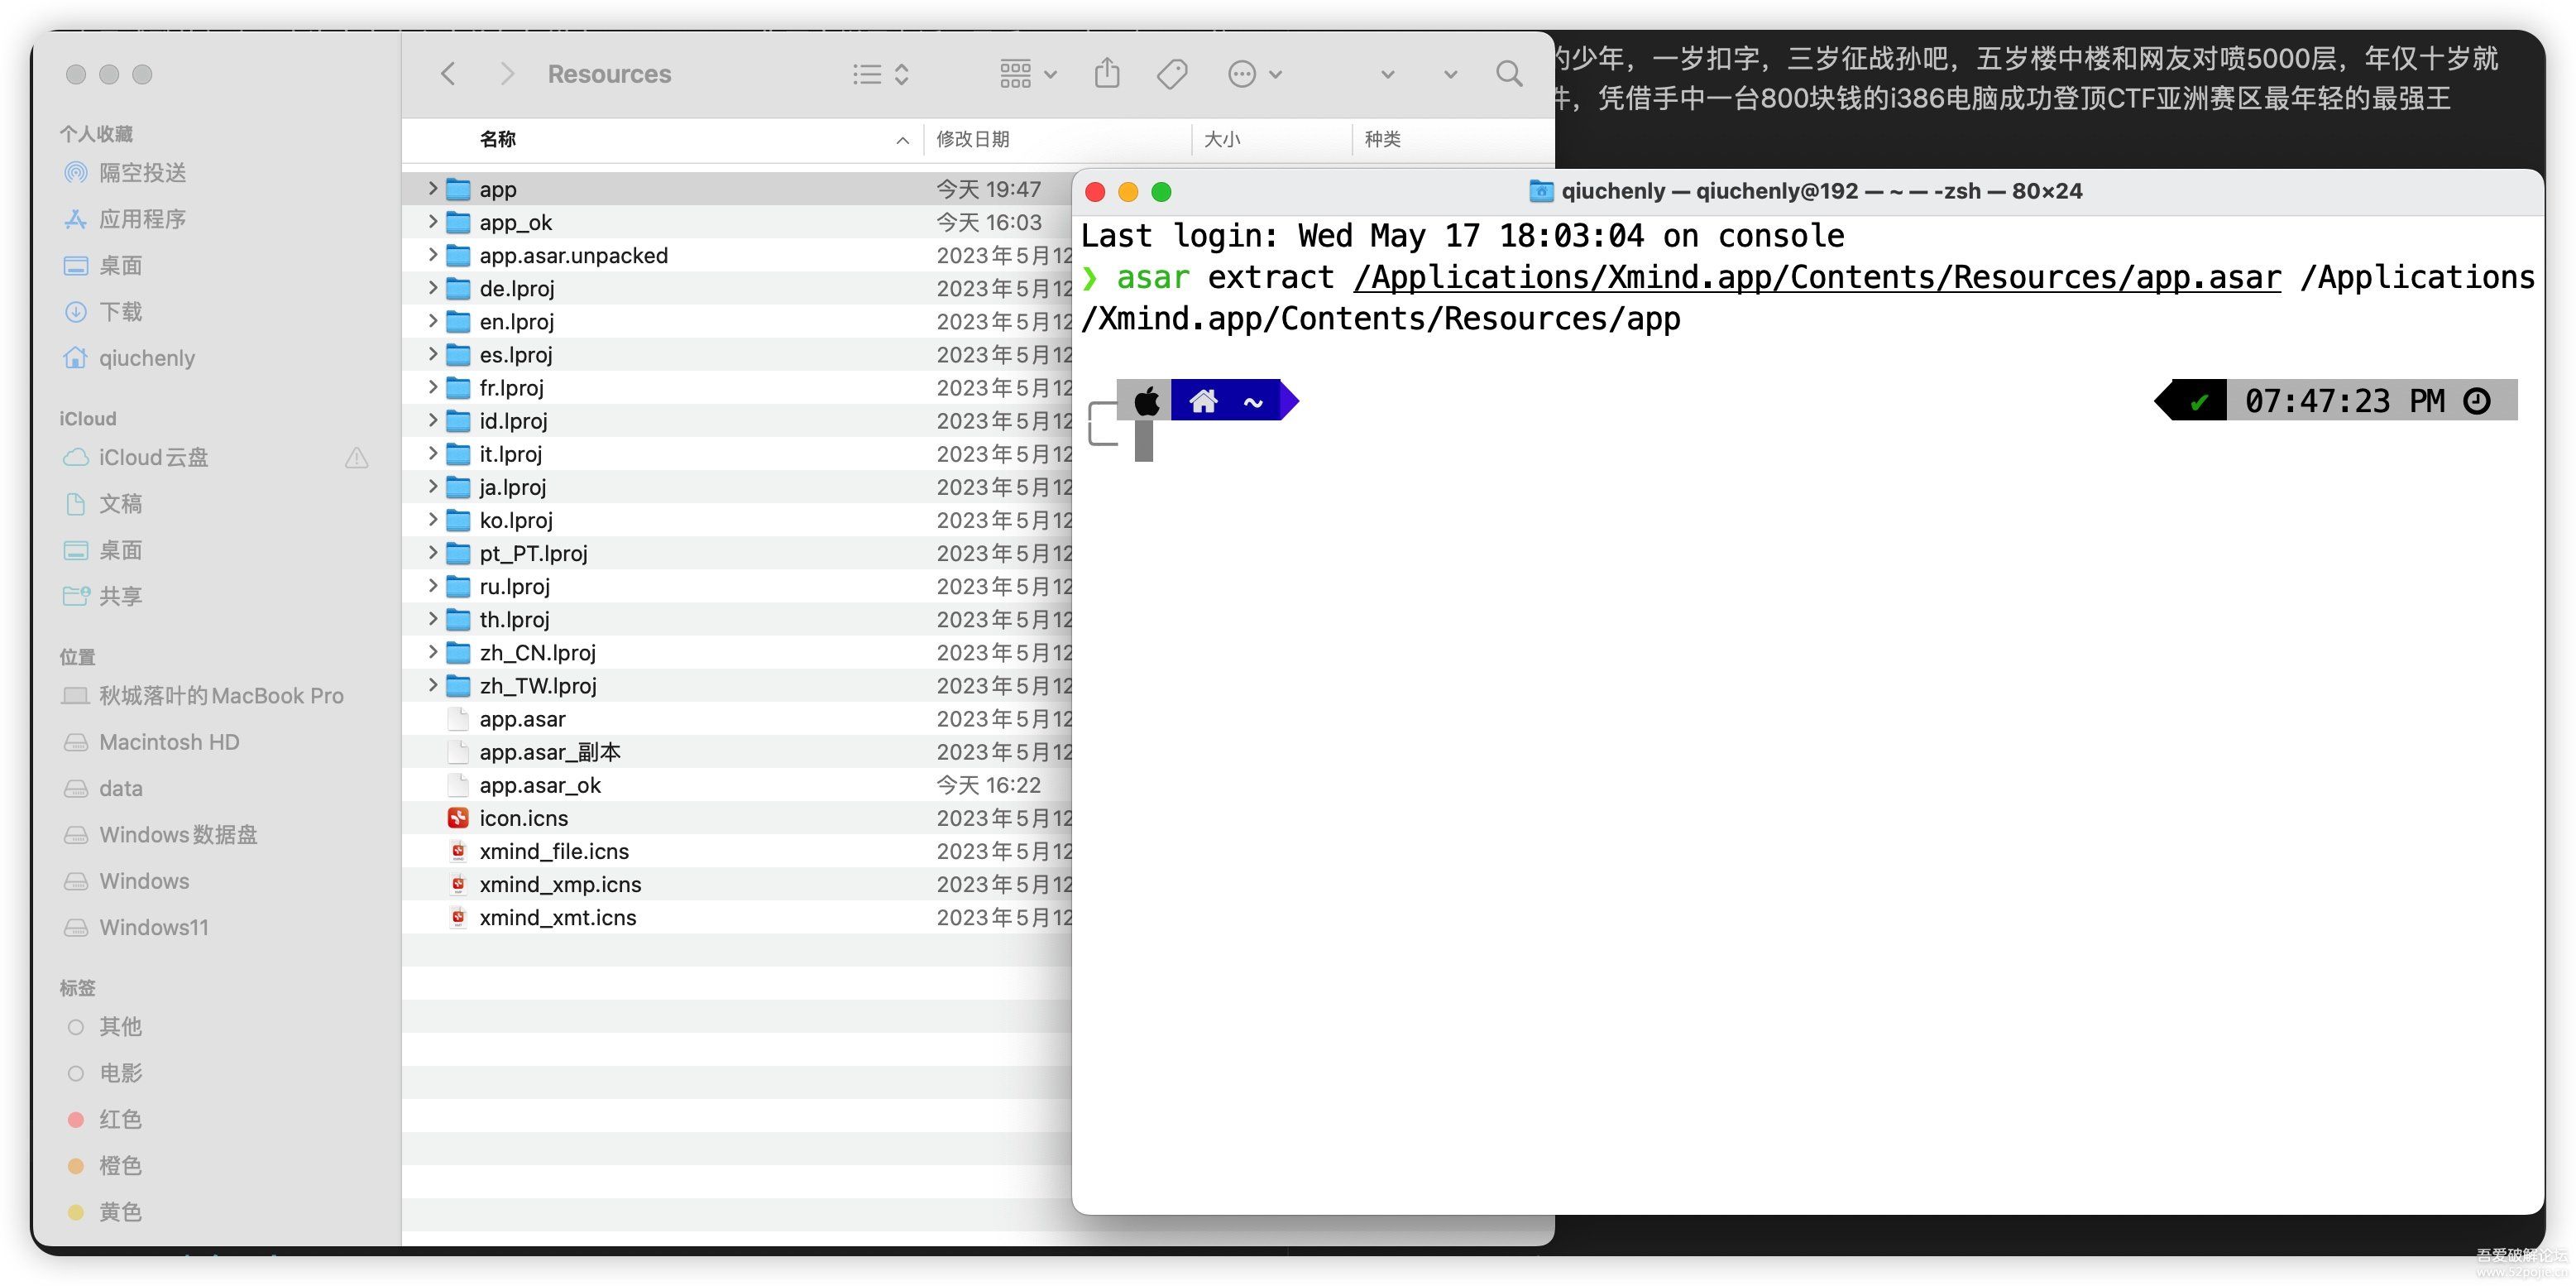Open the group-by options dropdown
The width and height of the screenshot is (2576, 1286).
point(1028,74)
